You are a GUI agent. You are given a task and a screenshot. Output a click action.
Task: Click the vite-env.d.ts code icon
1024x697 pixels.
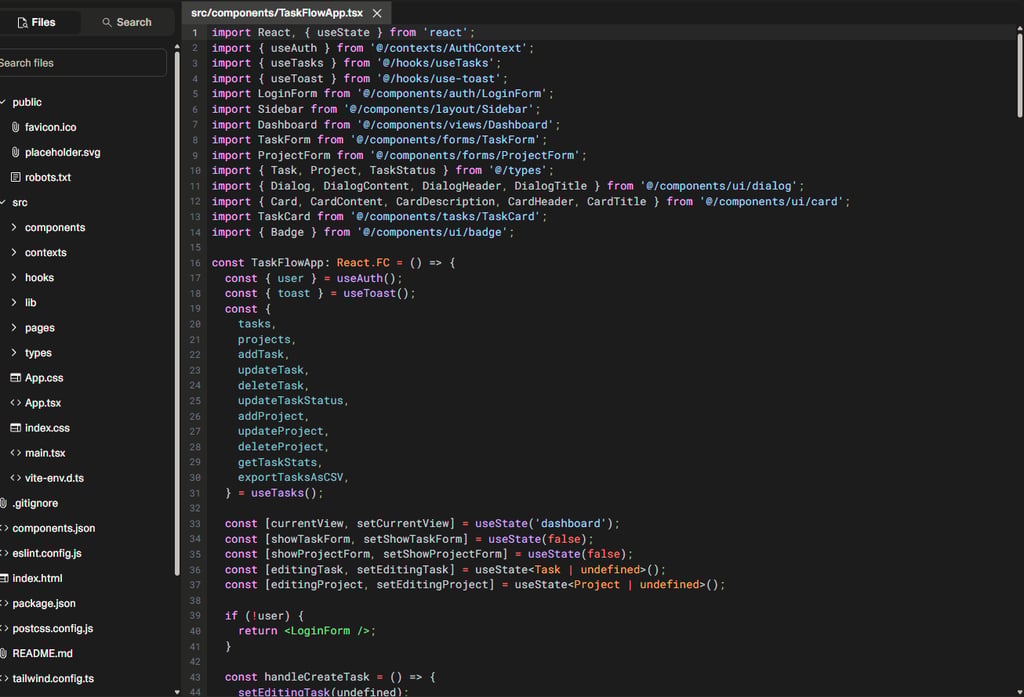point(15,478)
